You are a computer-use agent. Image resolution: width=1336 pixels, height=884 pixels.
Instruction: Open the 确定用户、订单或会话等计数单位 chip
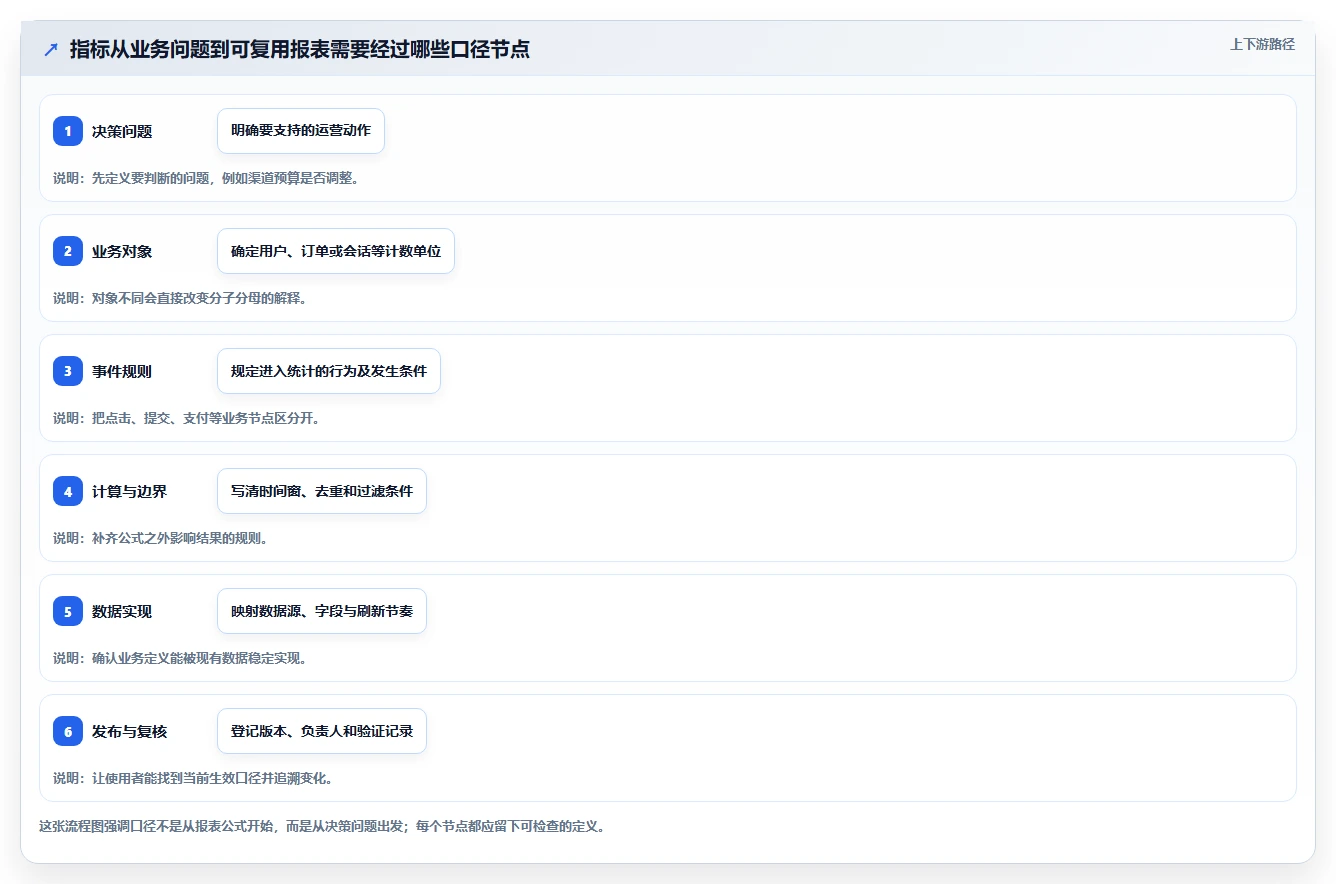tap(336, 251)
